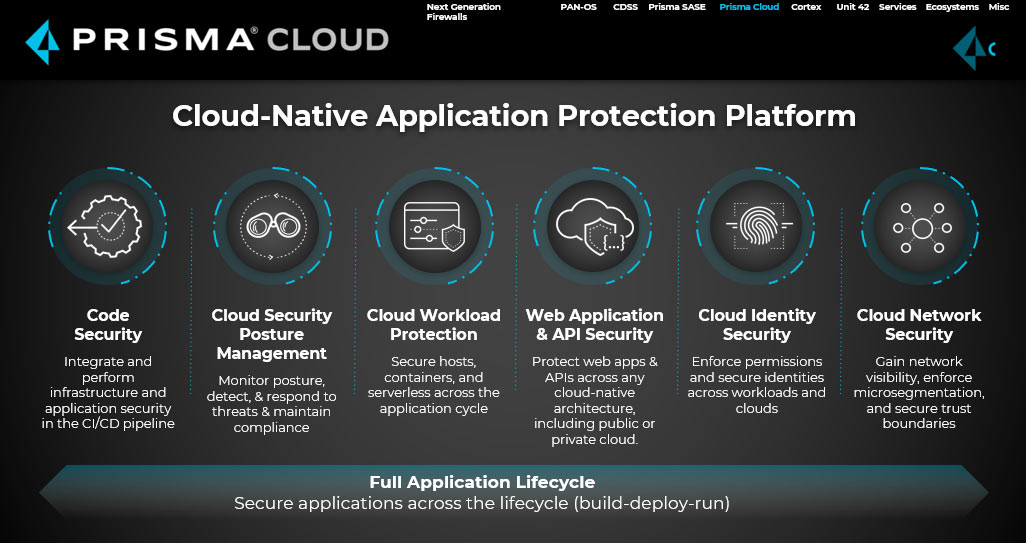
Task: Click the Cloud Workload Protection heading
Action: 433,324
